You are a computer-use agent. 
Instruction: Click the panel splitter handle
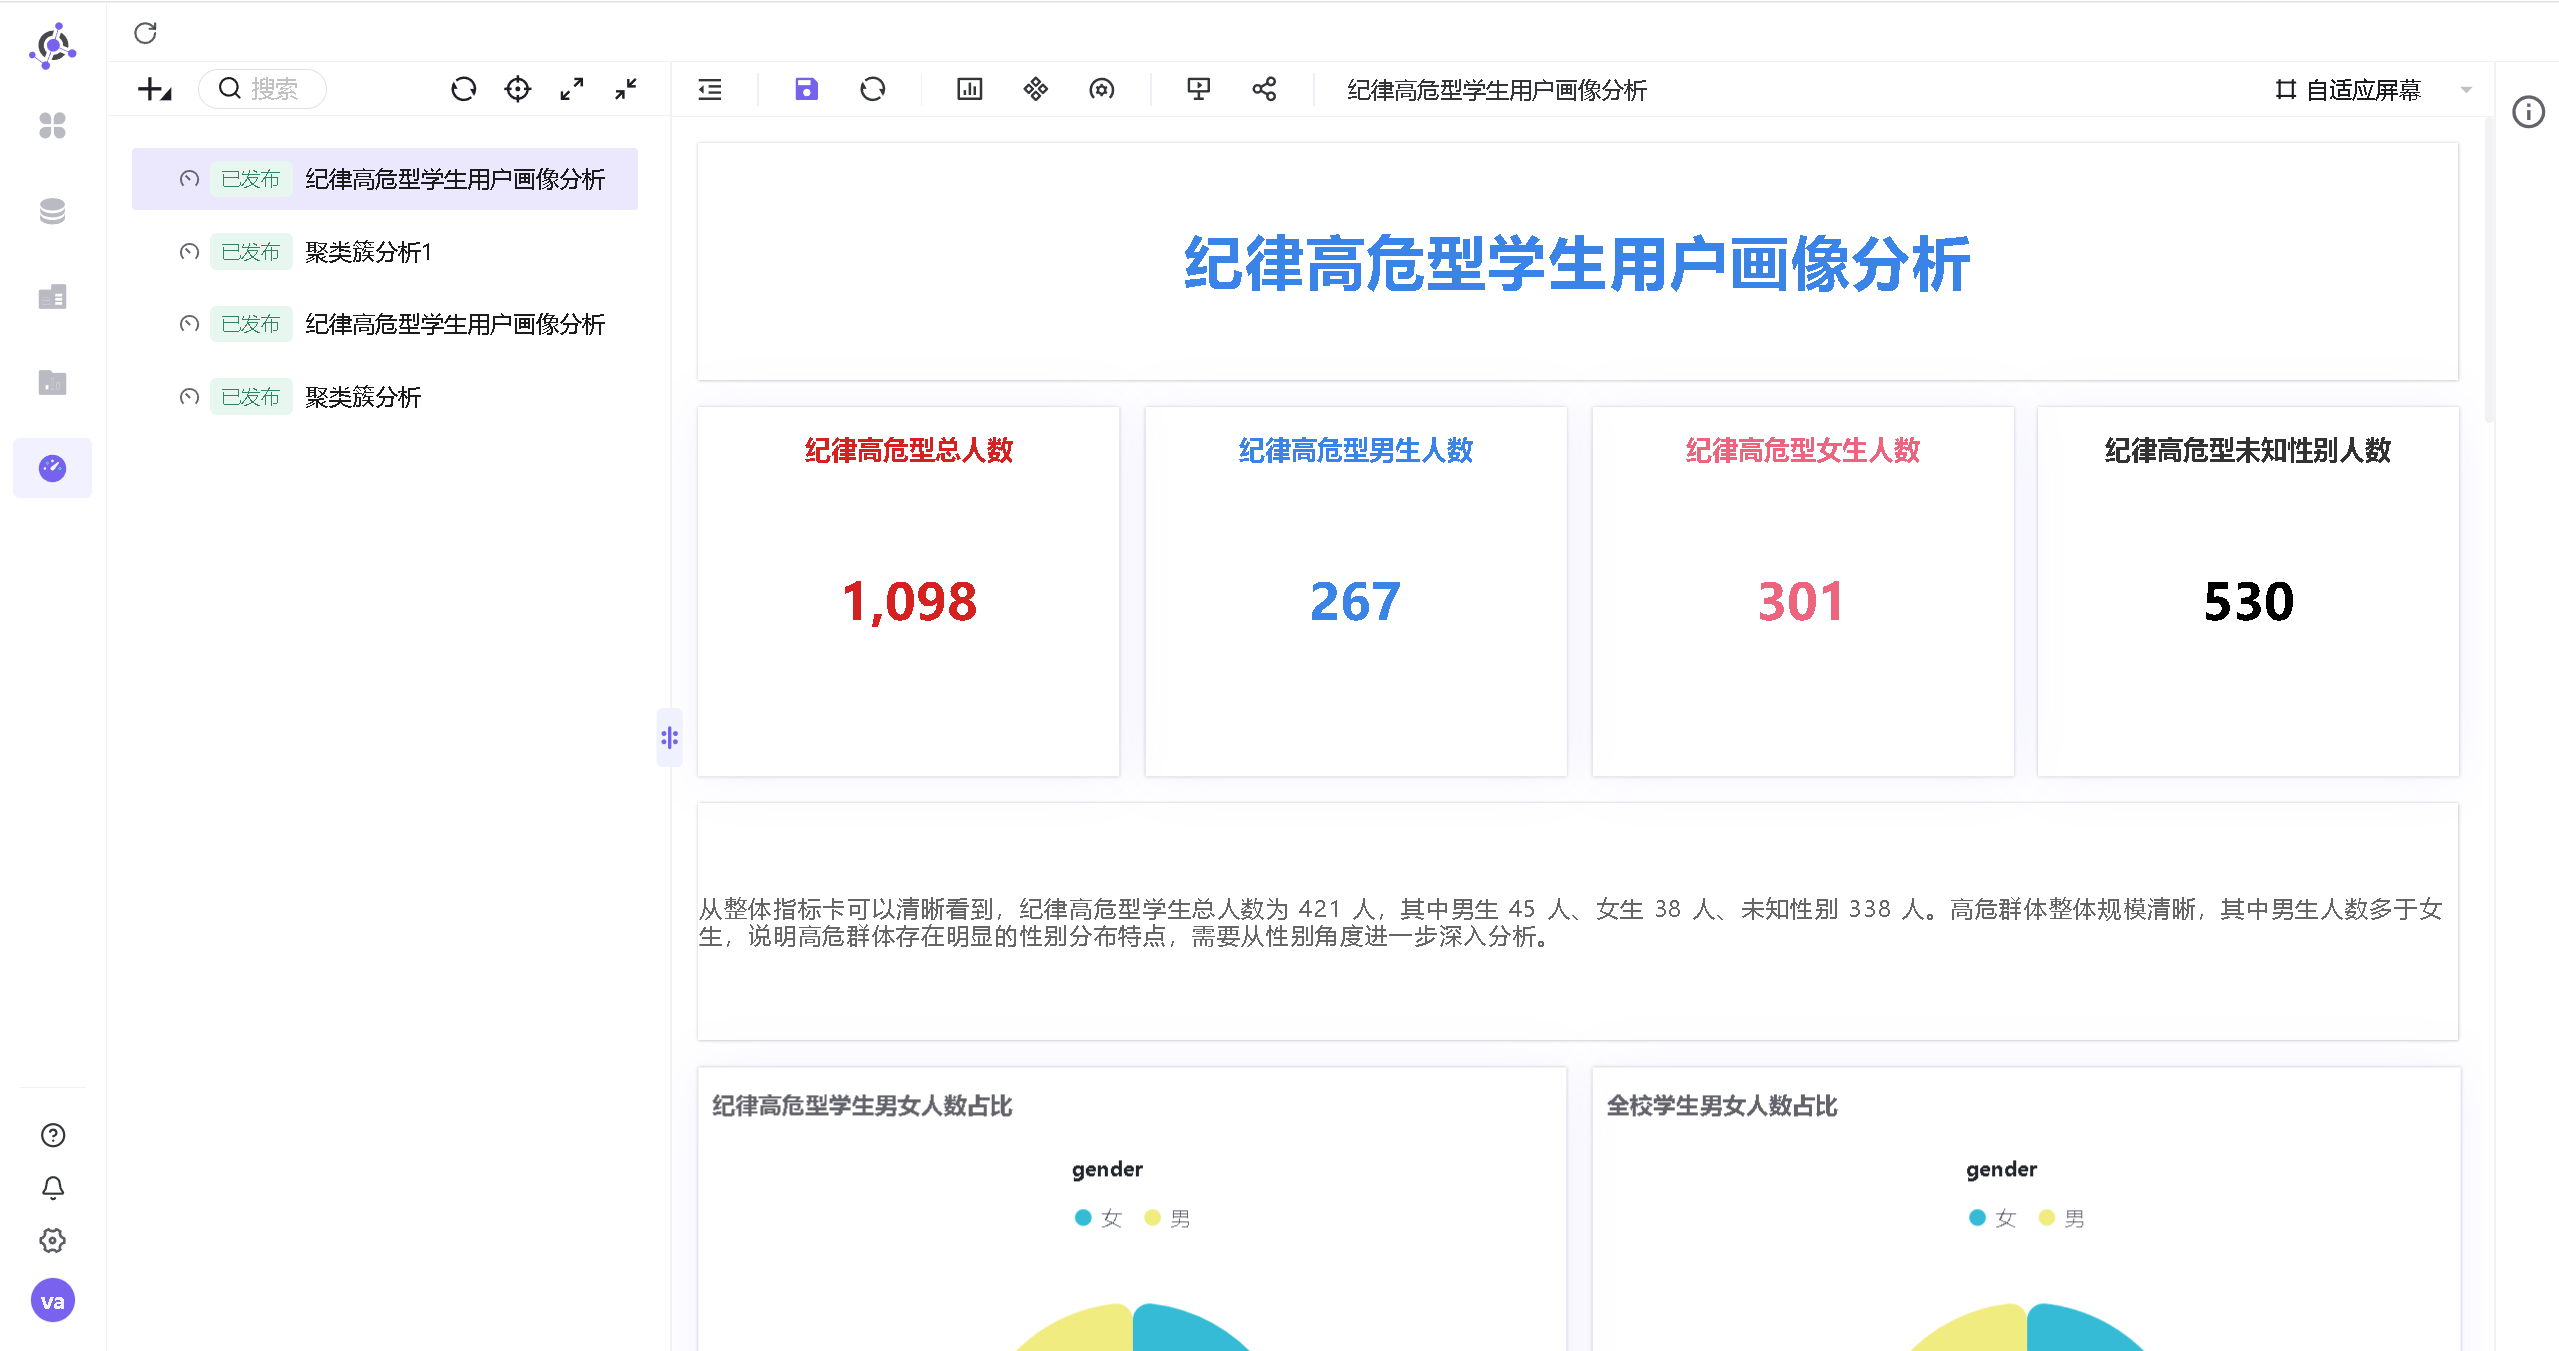669,738
